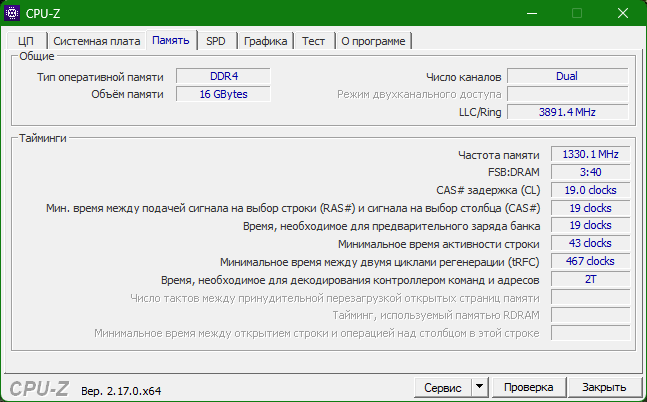This screenshot has width=647, height=402.
Task: Minimize the CPU-Z window
Action: pyautogui.click(x=529, y=13)
